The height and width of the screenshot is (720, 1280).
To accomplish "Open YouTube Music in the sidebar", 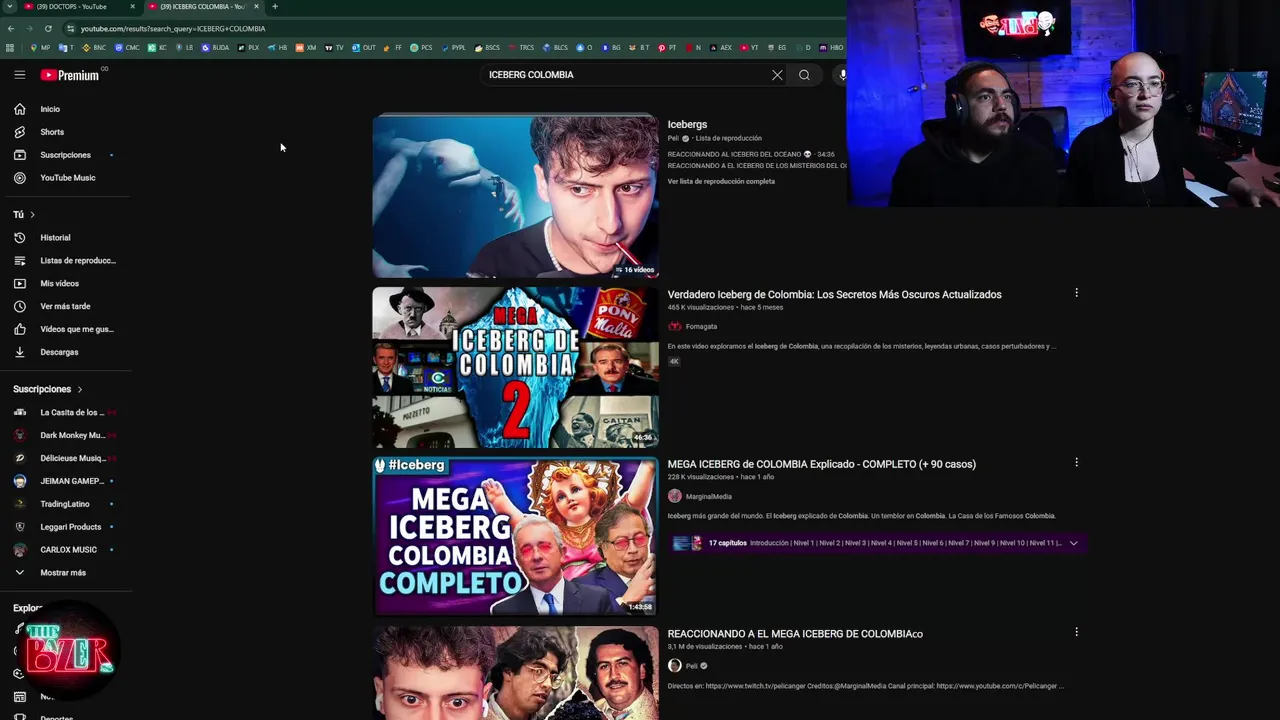I will tap(68, 178).
